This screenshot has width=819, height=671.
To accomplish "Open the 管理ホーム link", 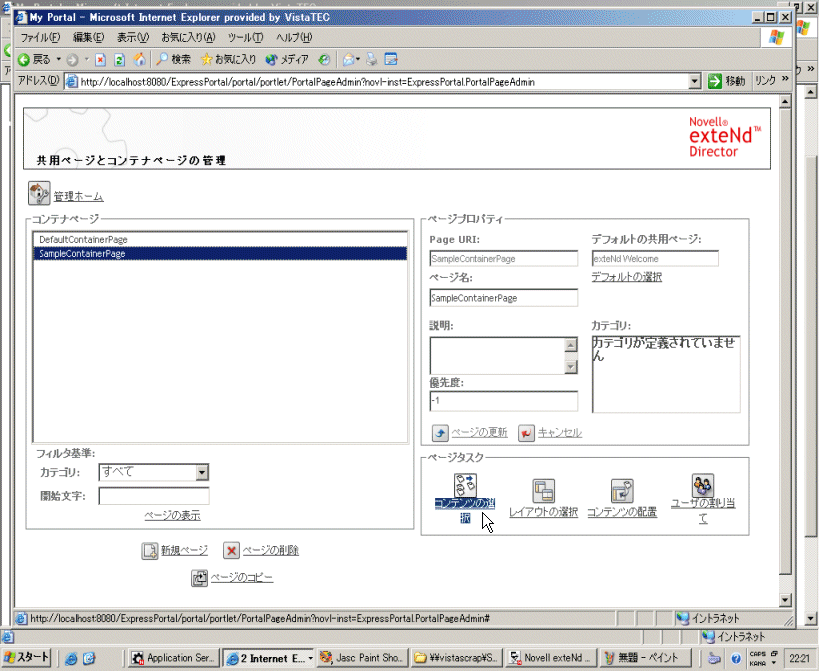I will click(78, 197).
